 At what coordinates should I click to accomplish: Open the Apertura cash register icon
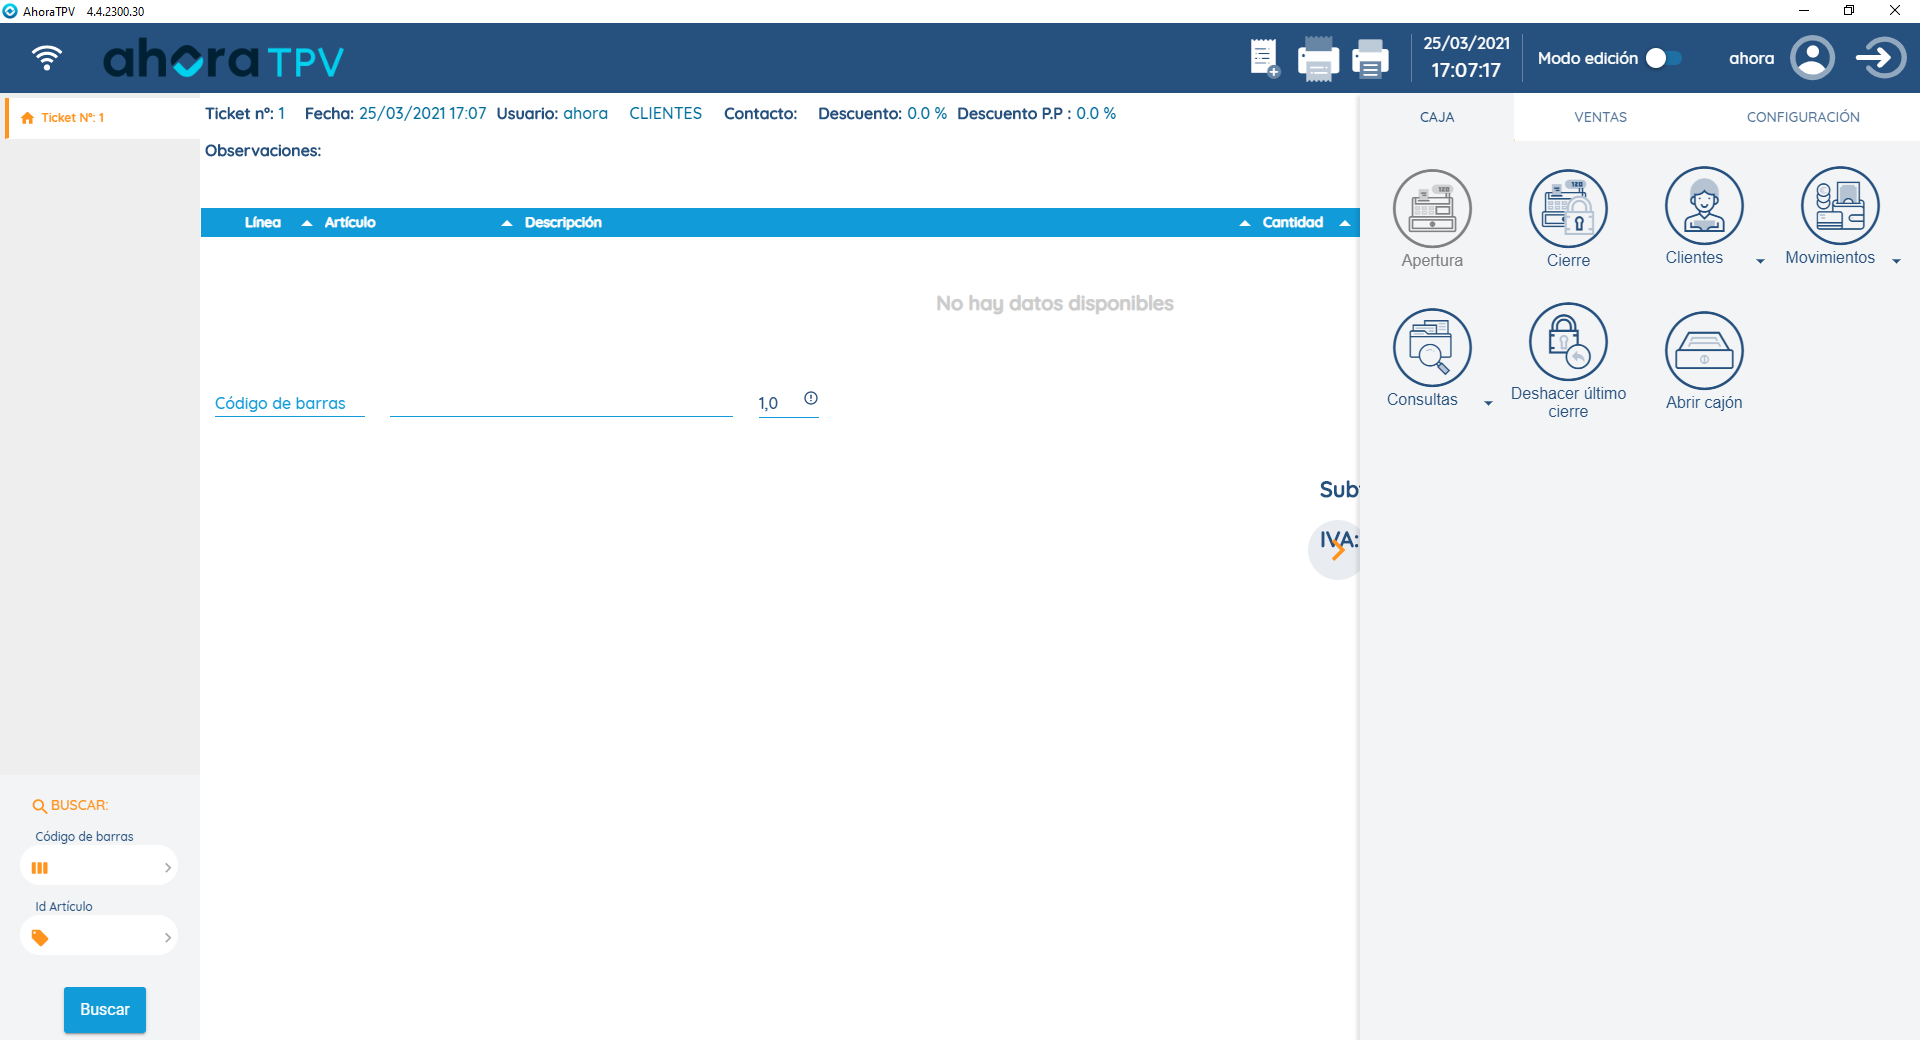1432,208
